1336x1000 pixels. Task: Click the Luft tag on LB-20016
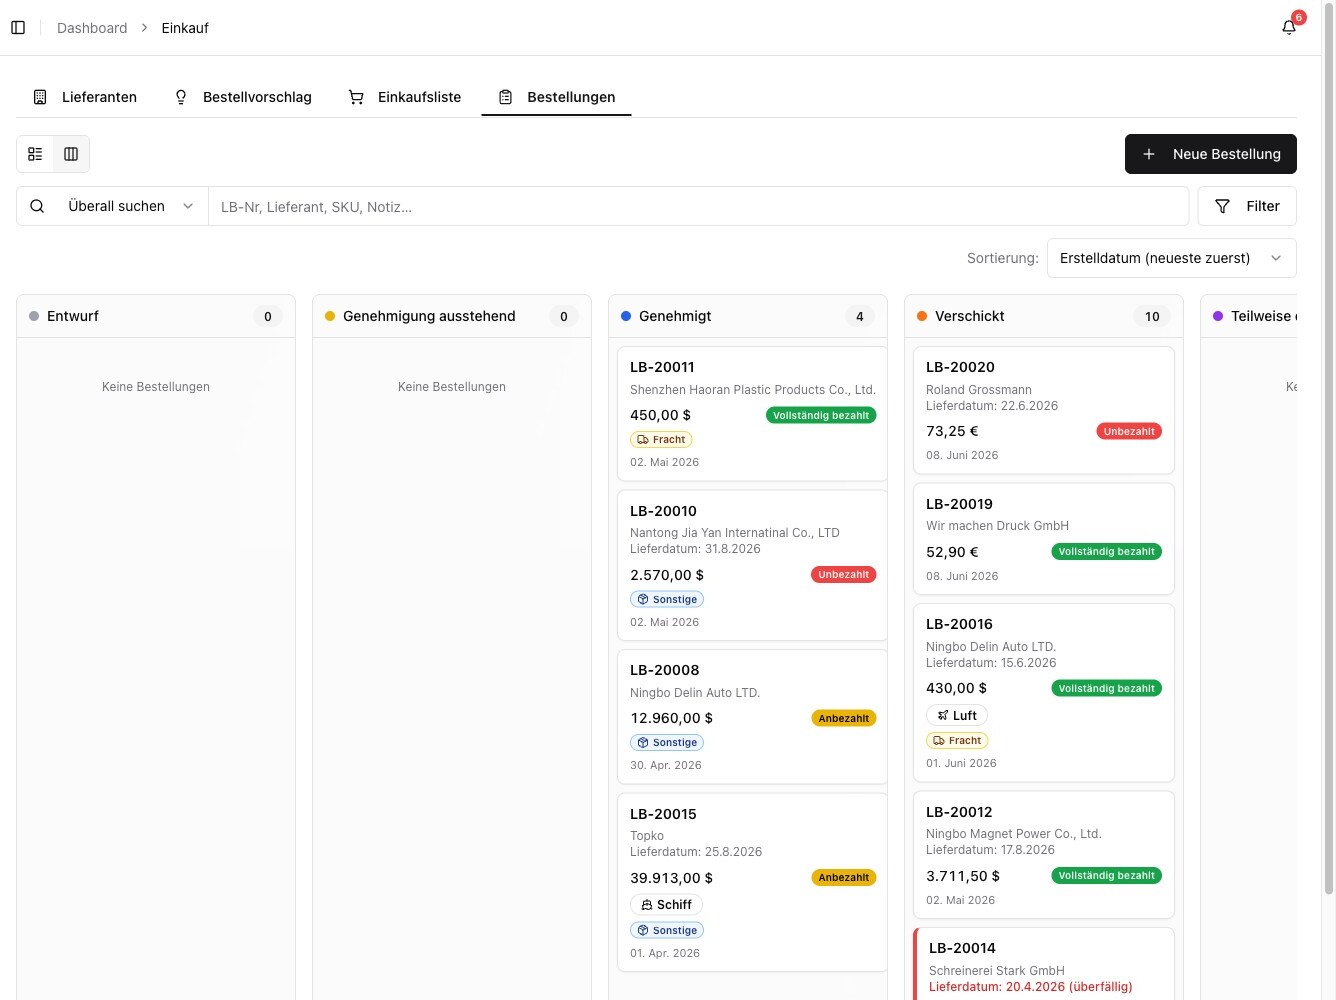click(957, 716)
